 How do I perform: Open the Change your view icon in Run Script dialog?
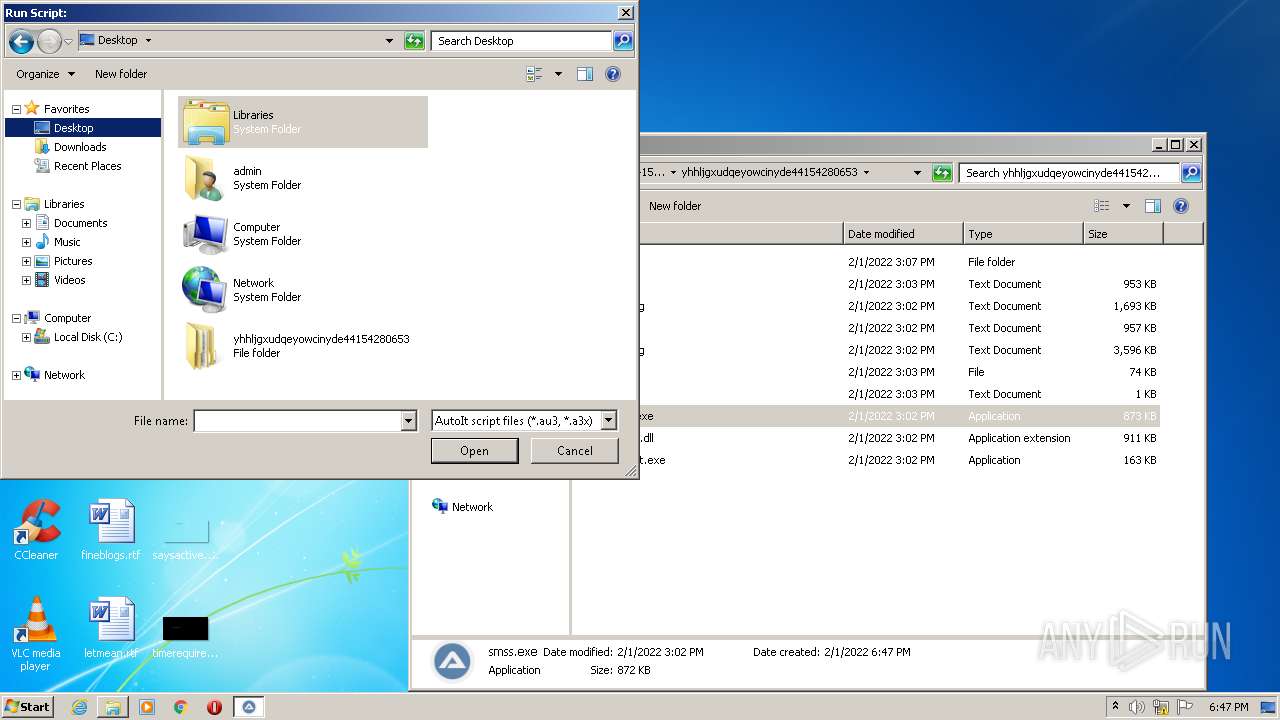(534, 74)
